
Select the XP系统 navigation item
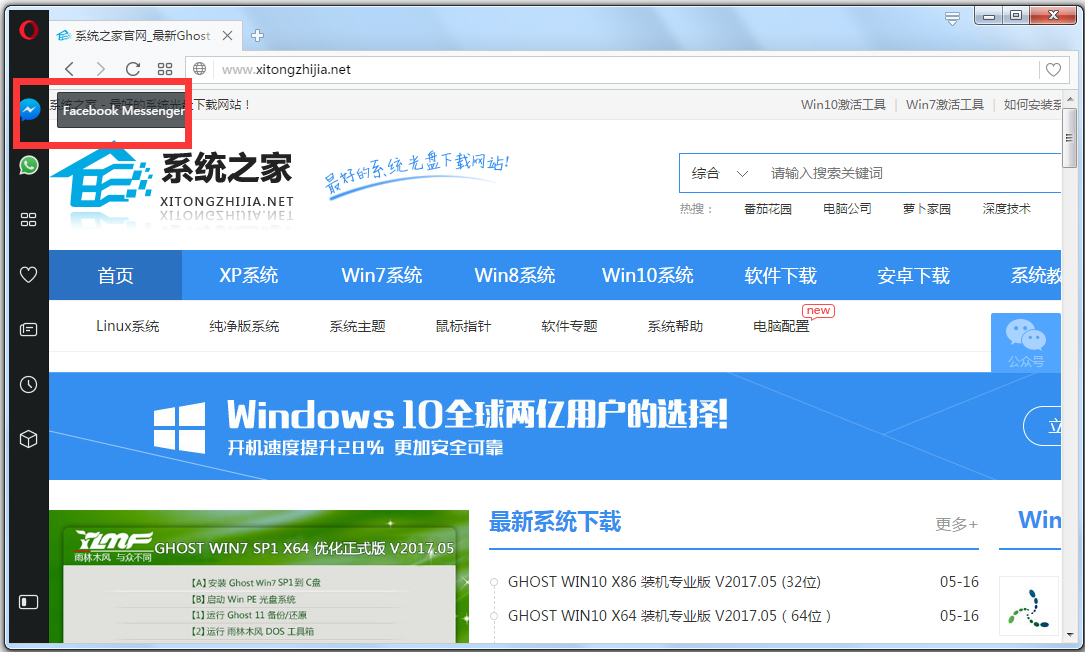tap(248, 275)
